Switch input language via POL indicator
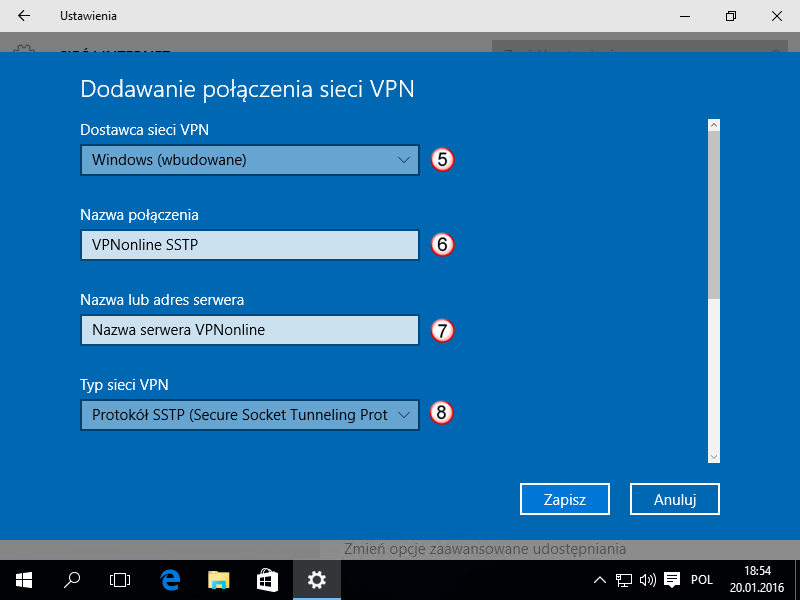 click(x=702, y=580)
